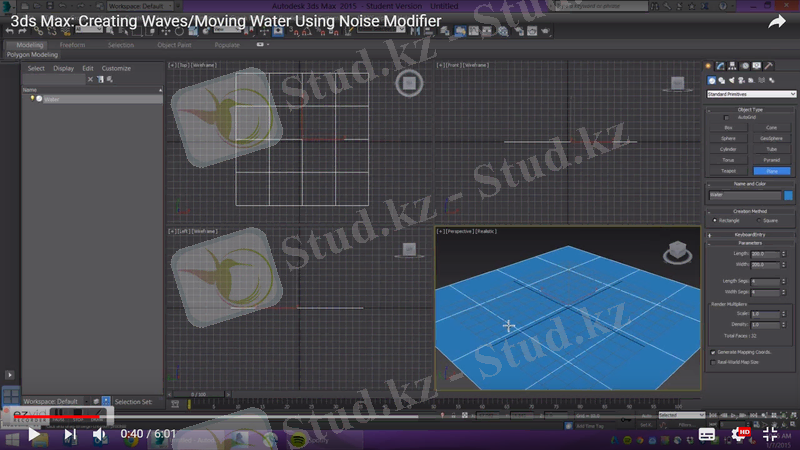Select the Systems category icon

(x=772, y=81)
